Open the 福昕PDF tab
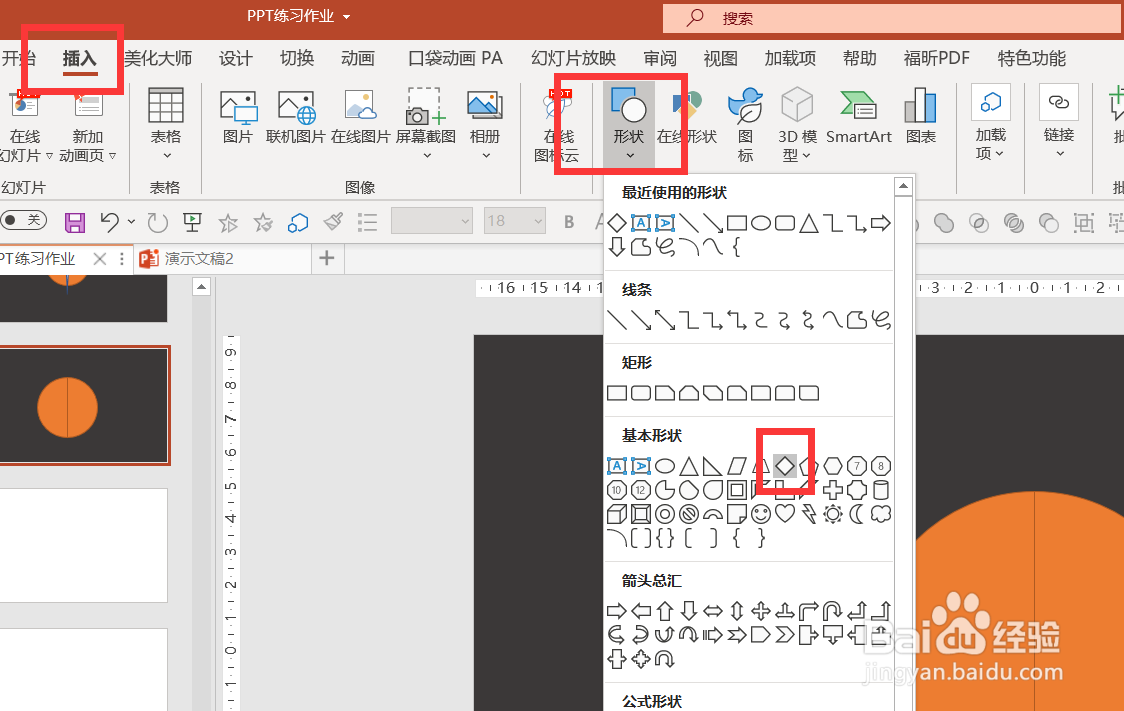 tap(936, 58)
